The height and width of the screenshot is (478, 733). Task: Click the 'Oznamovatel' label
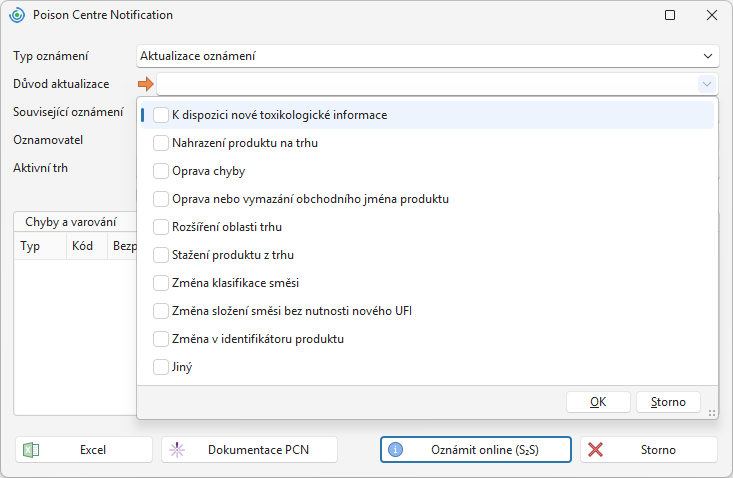click(x=48, y=140)
